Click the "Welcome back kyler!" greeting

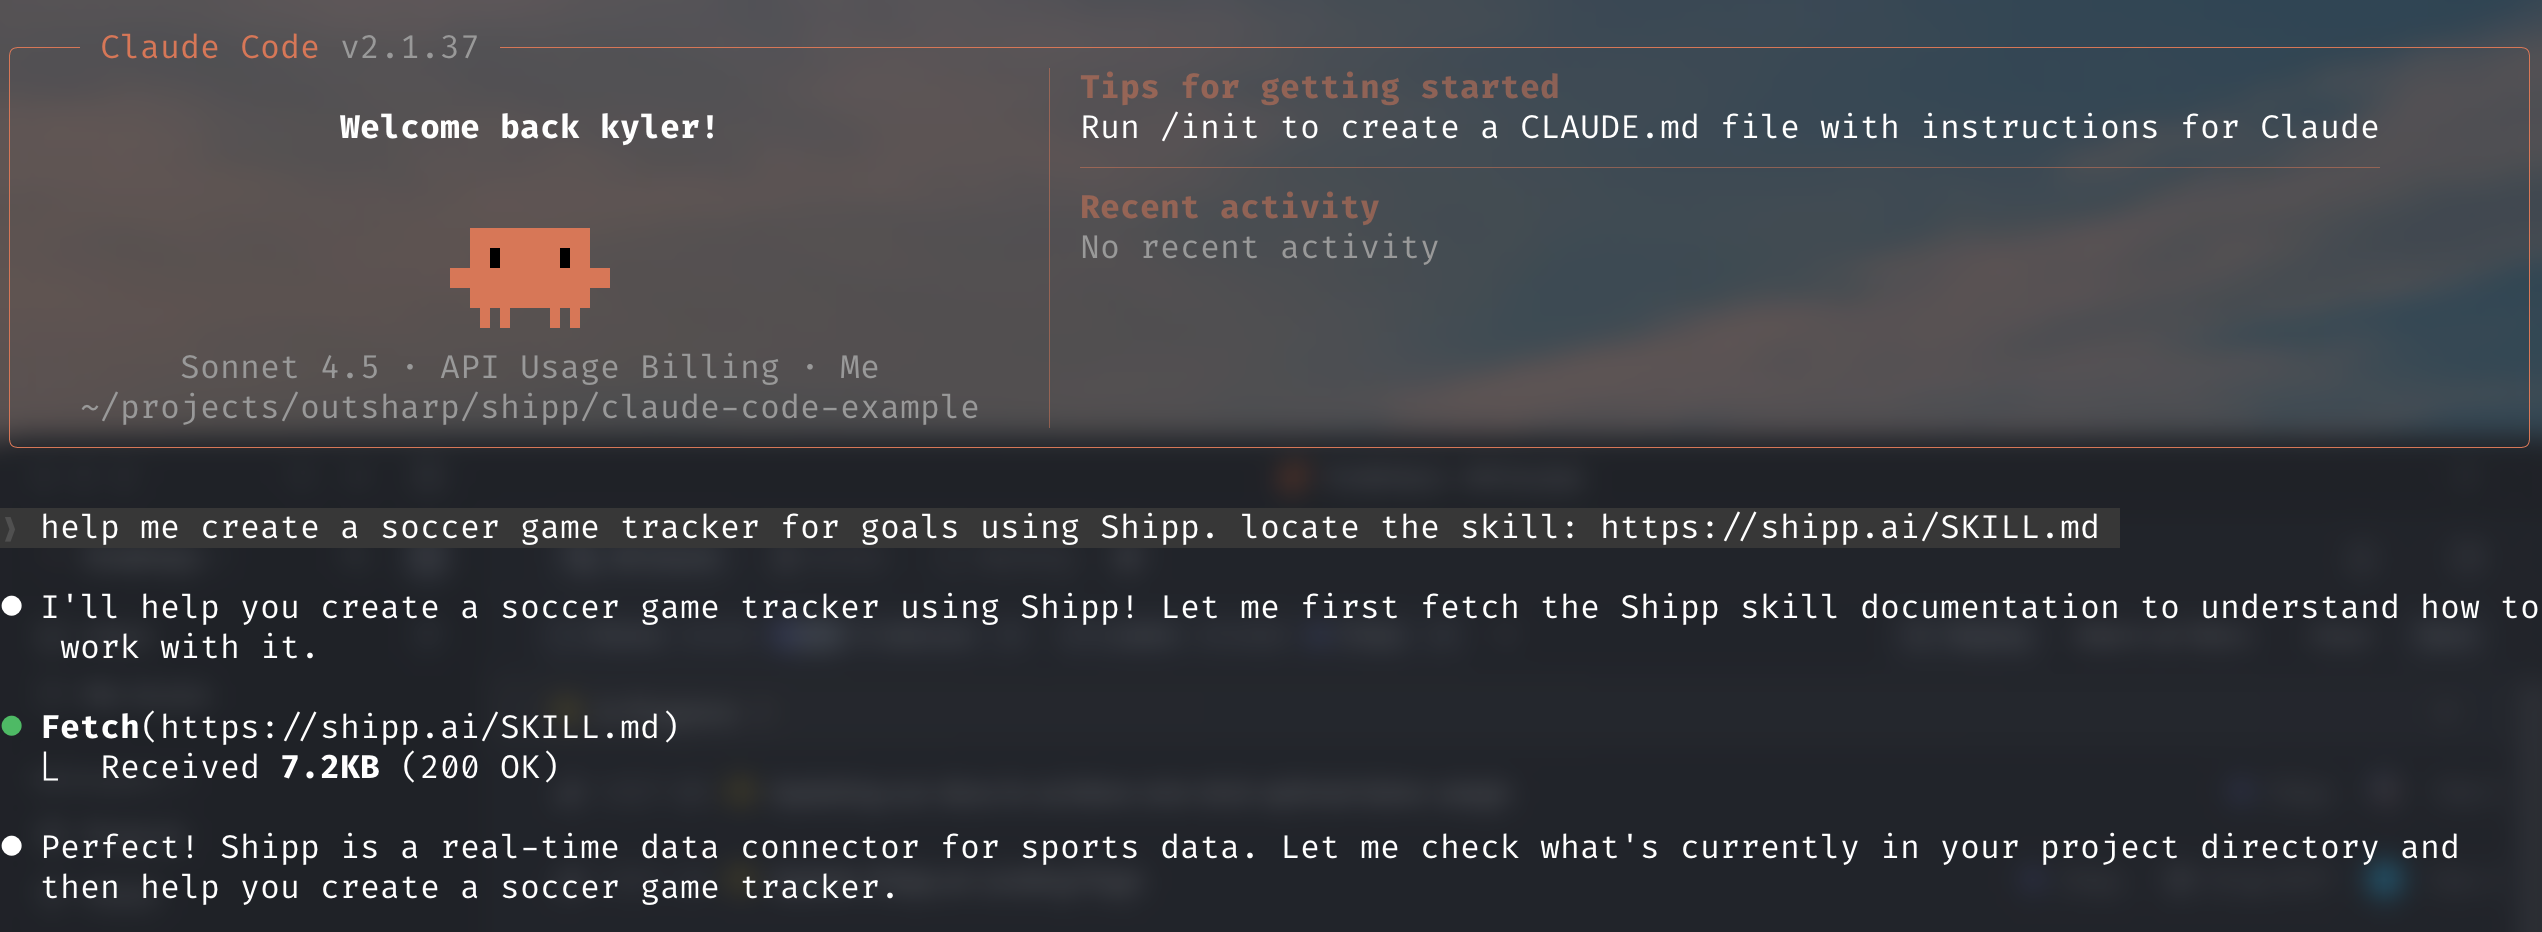[x=528, y=127]
